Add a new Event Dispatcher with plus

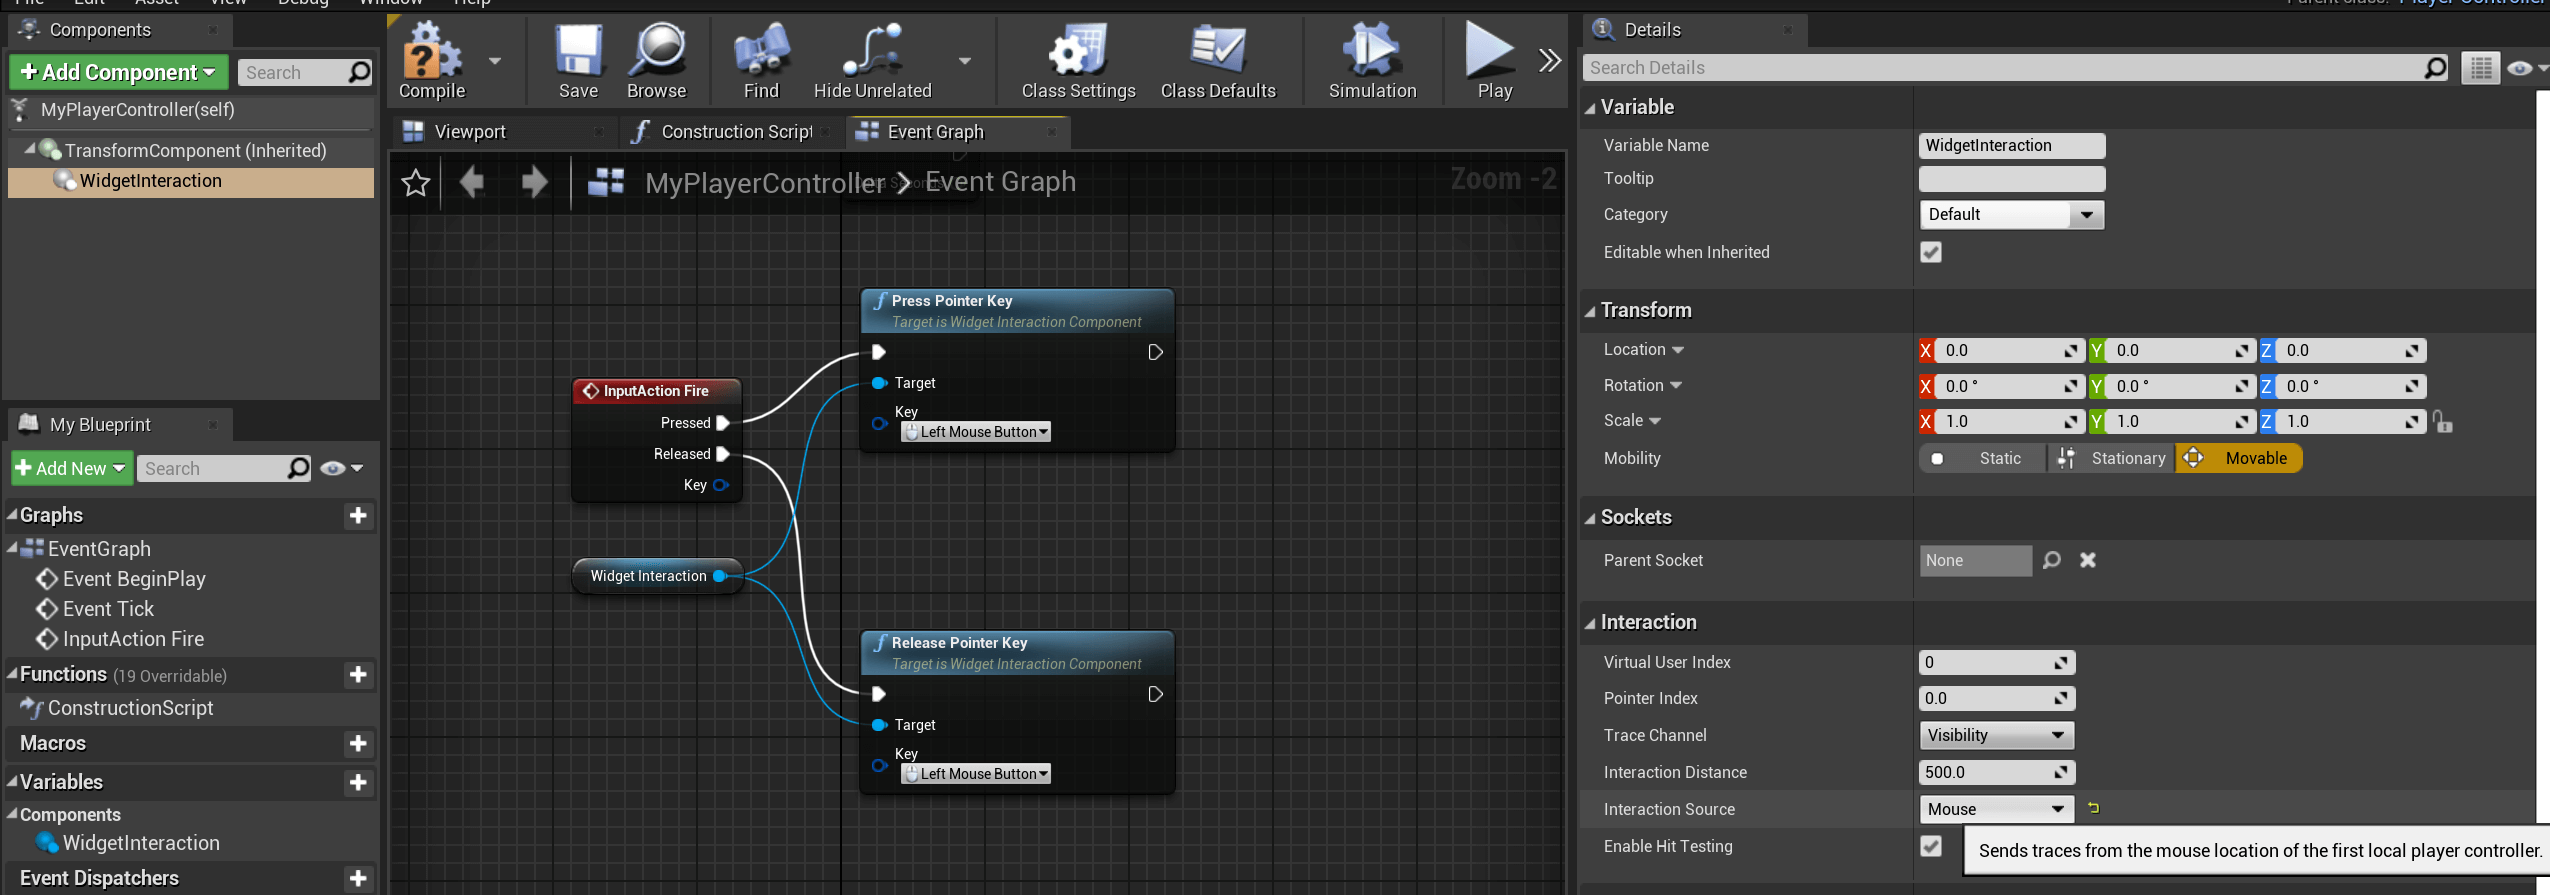(358, 879)
